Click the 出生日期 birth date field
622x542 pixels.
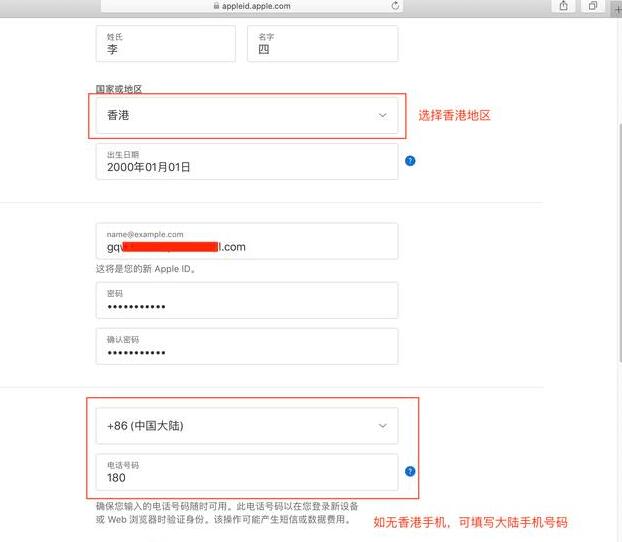click(247, 161)
